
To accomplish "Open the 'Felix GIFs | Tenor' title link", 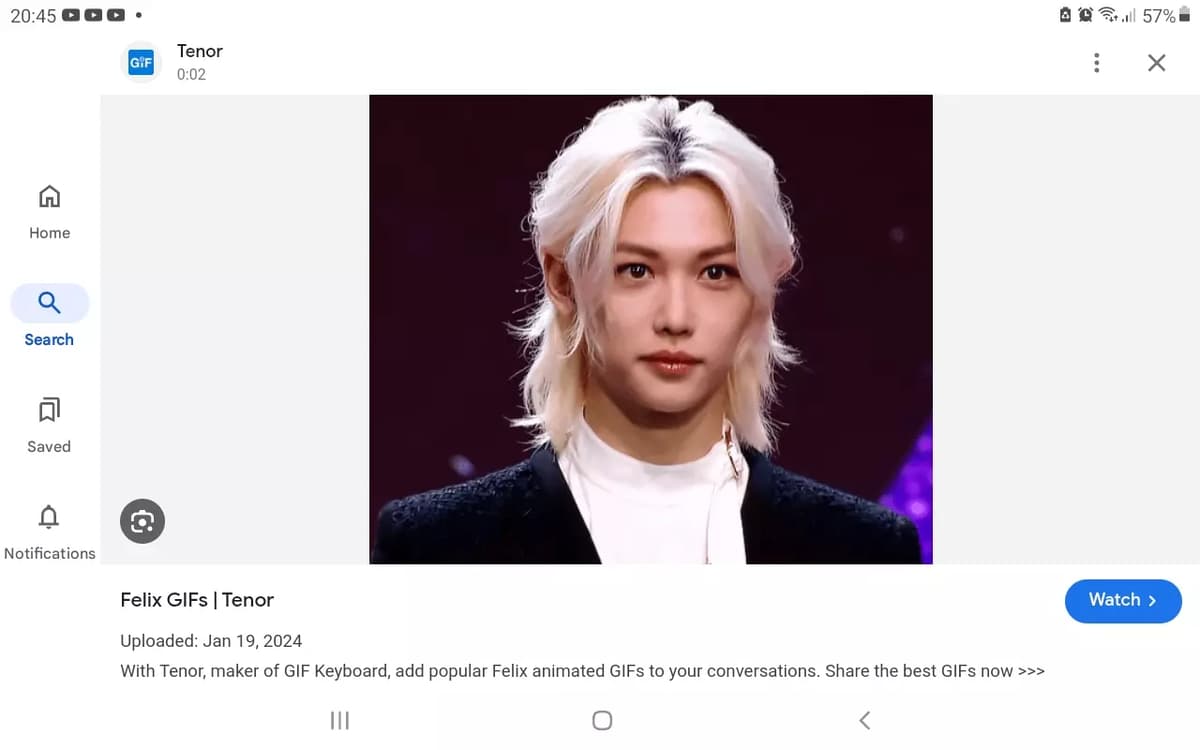I will click(x=197, y=600).
